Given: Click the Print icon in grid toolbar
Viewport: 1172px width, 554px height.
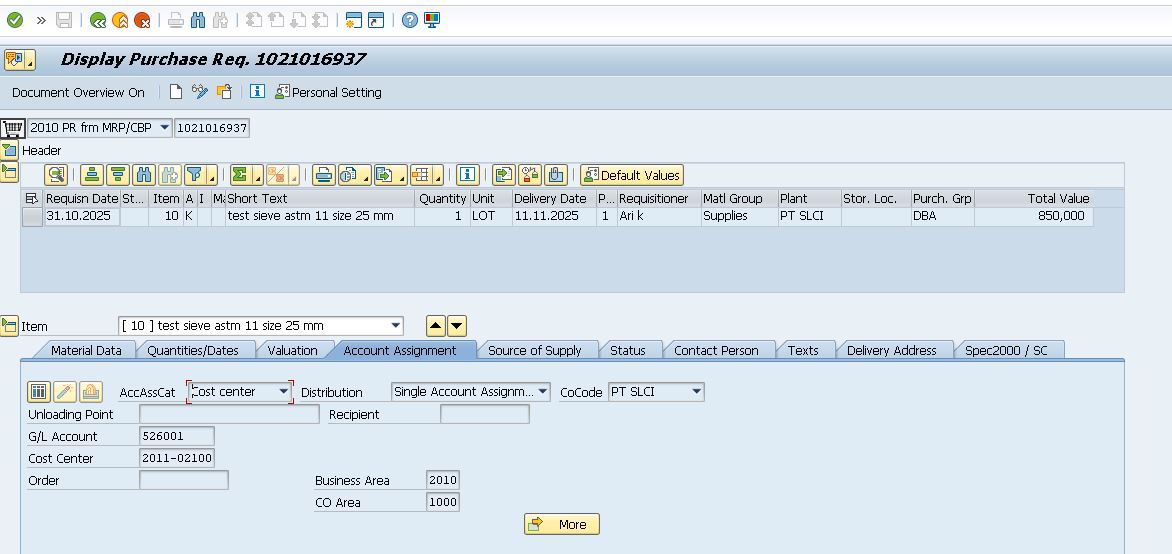Looking at the screenshot, I should pyautogui.click(x=323, y=175).
